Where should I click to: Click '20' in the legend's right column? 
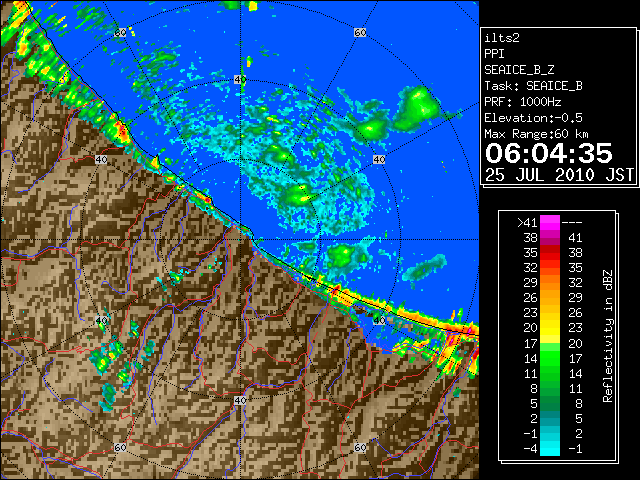pyautogui.click(x=575, y=343)
